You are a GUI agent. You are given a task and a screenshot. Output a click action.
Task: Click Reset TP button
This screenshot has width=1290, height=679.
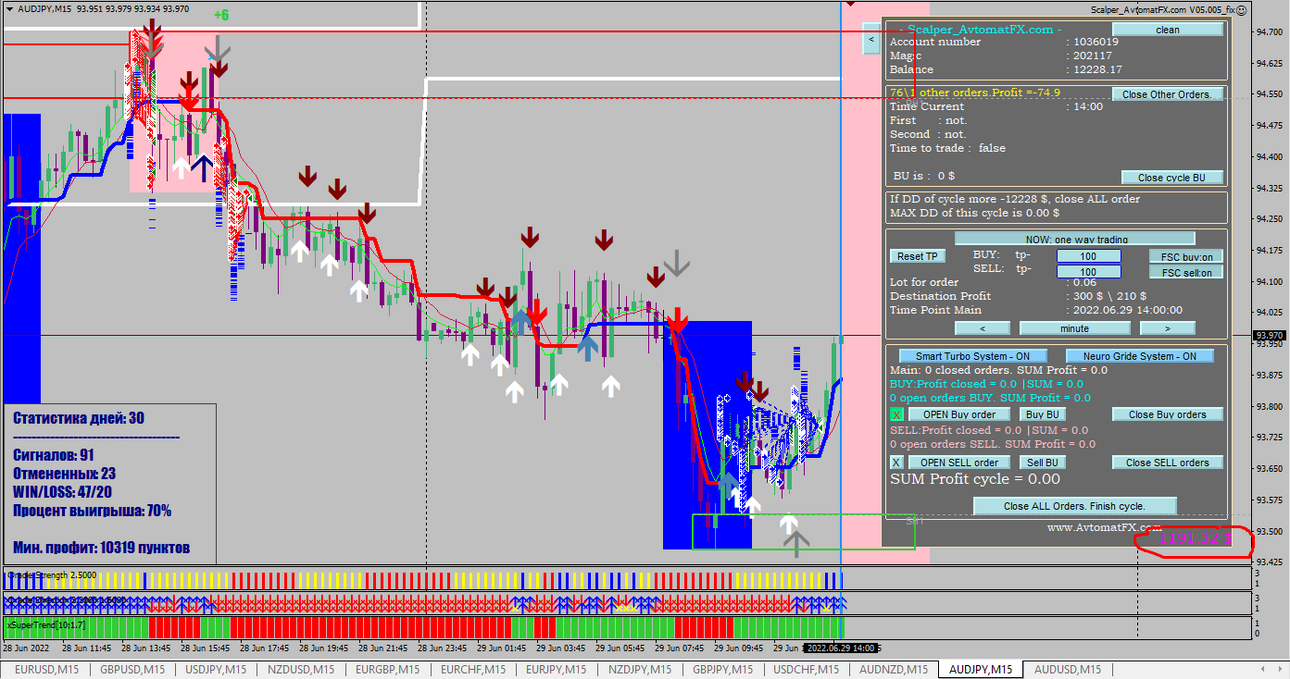[x=917, y=256]
